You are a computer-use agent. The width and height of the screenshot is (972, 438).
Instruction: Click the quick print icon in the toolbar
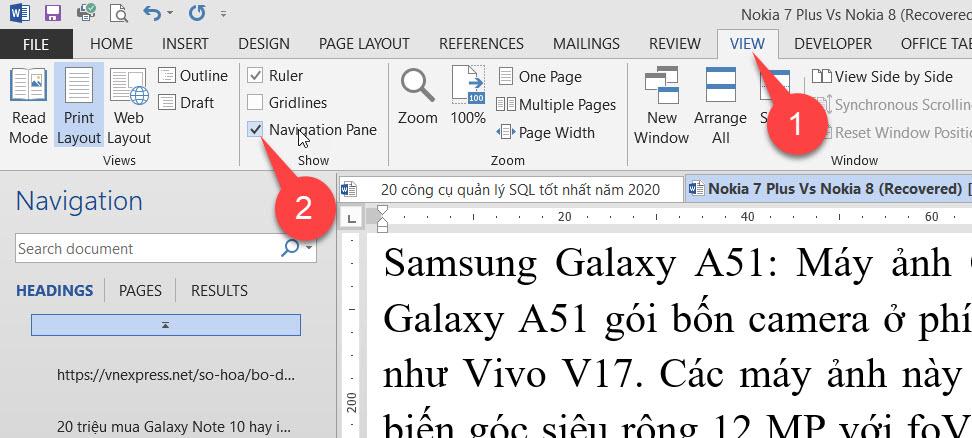pos(87,12)
